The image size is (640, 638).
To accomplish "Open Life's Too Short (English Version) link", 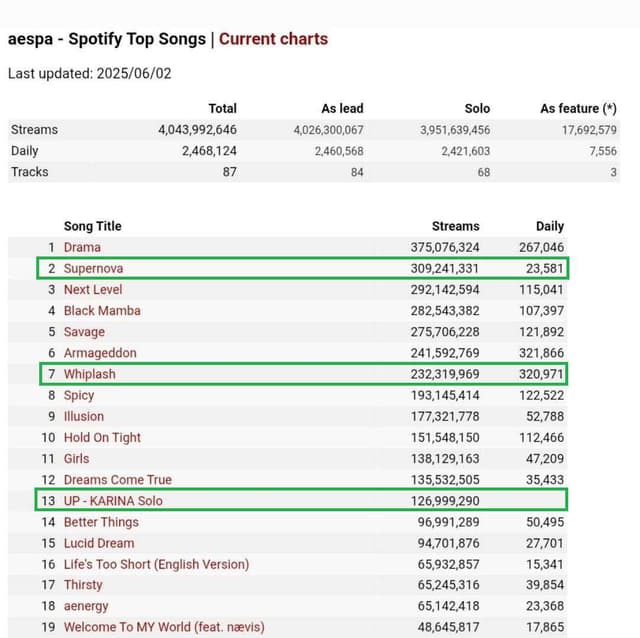I will click(x=156, y=564).
